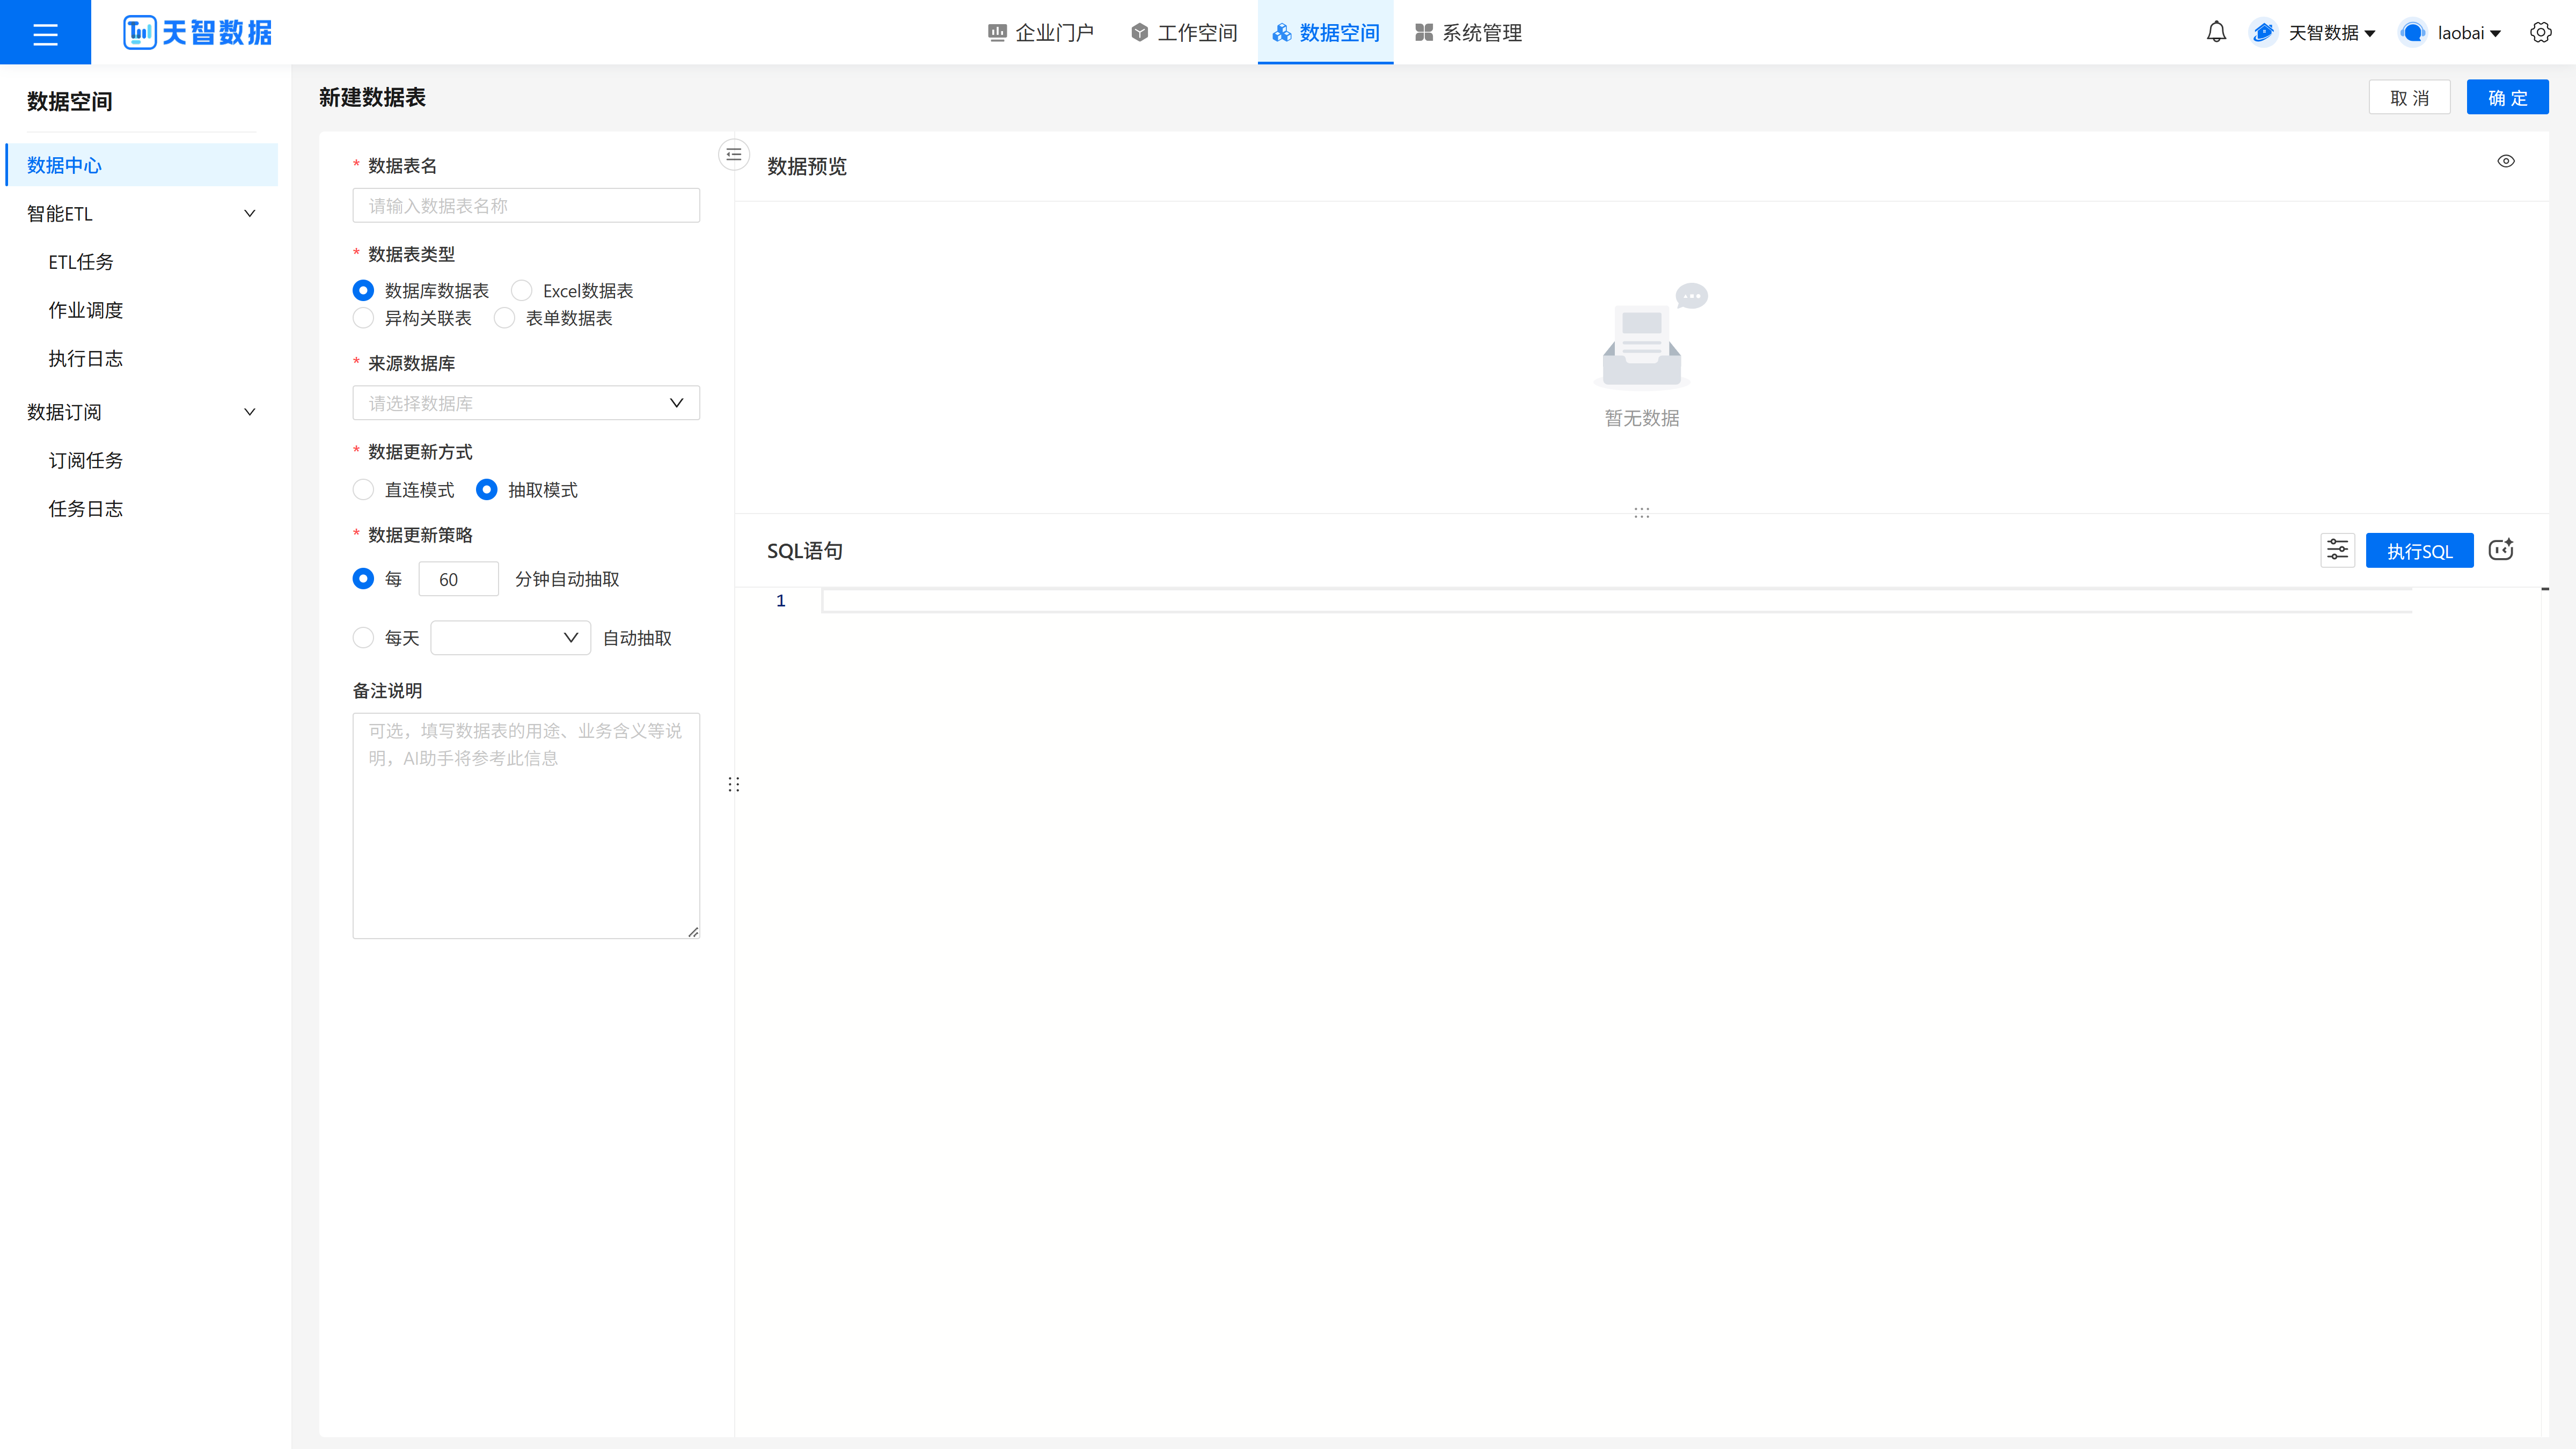
Task: Focus the 备注说明 textarea
Action: [x=526, y=826]
